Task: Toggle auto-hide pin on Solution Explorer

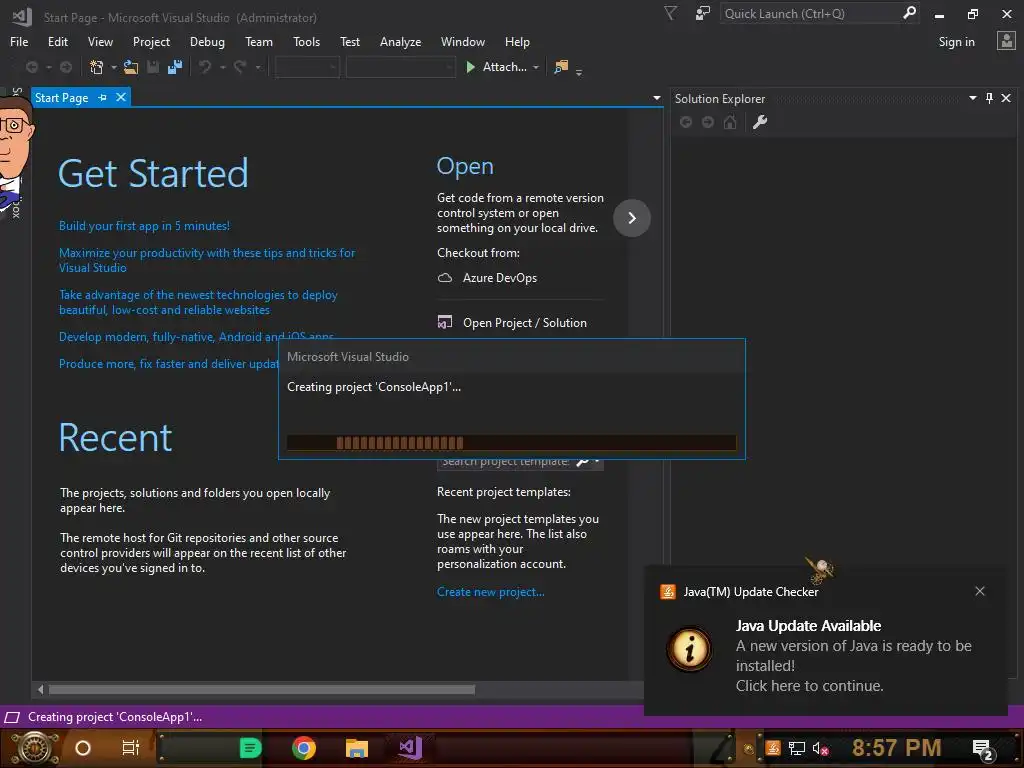Action: click(x=989, y=98)
